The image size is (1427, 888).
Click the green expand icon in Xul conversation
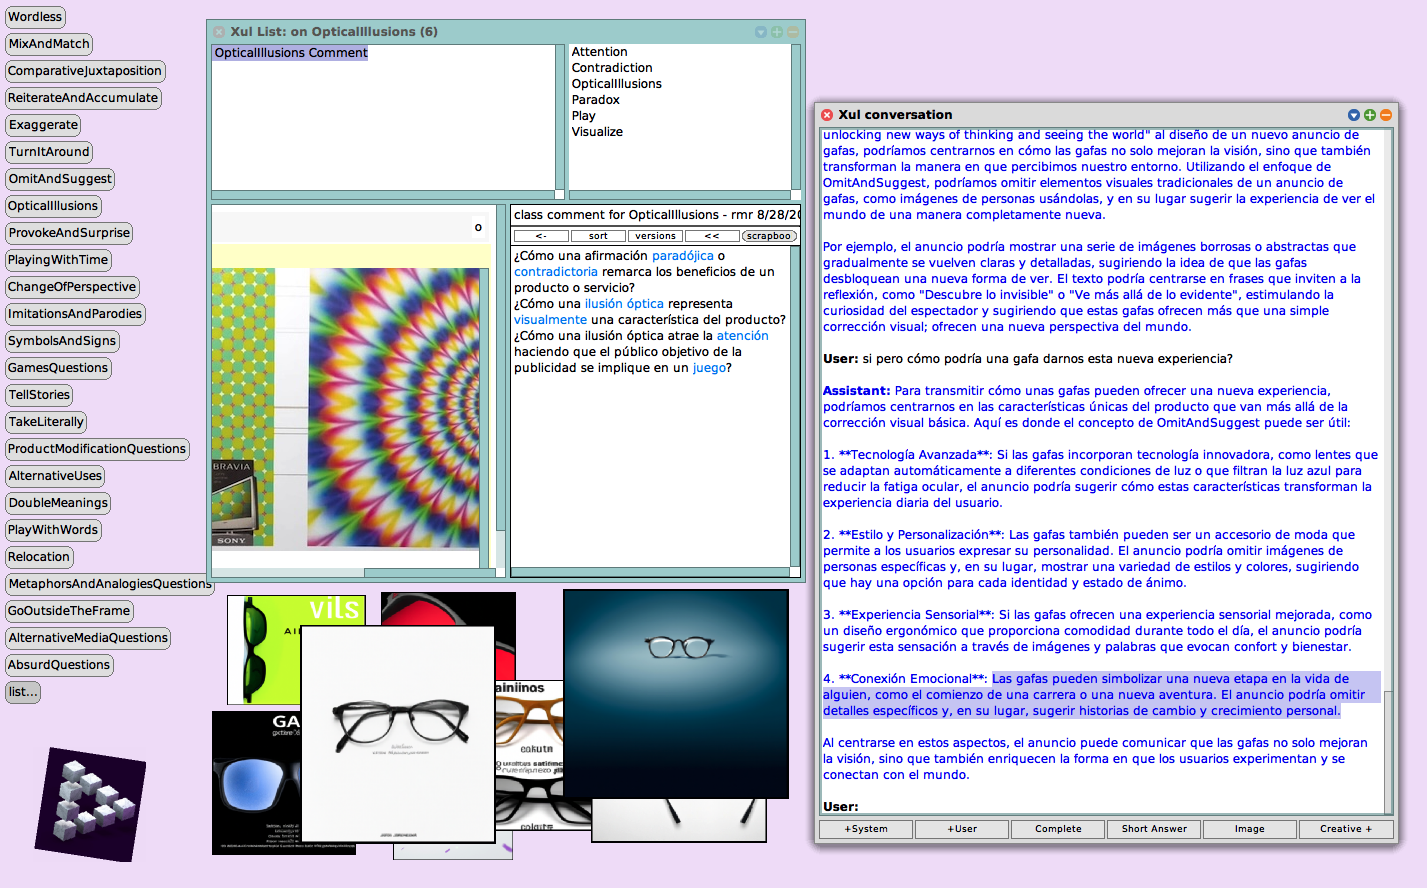tap(1369, 115)
